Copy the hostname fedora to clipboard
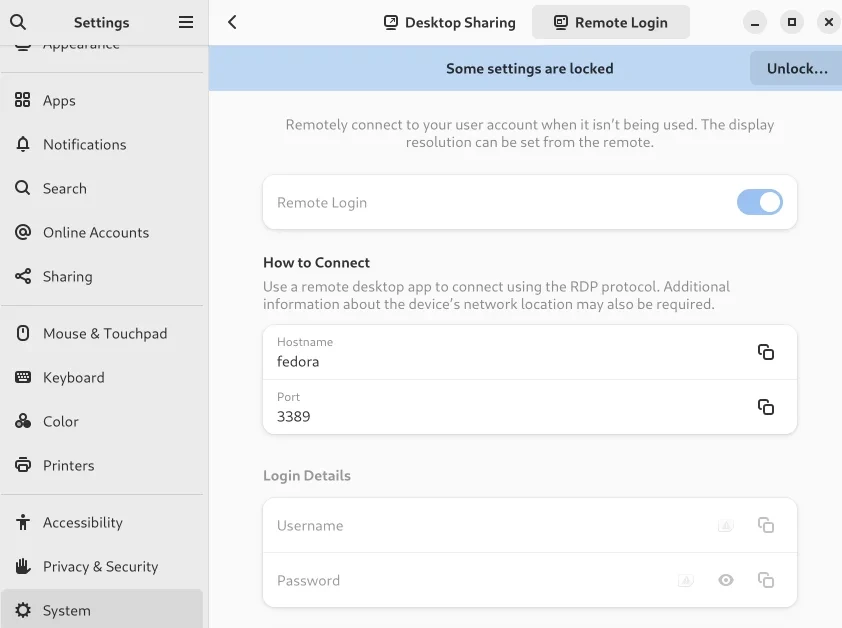The height and width of the screenshot is (628, 842). (765, 352)
